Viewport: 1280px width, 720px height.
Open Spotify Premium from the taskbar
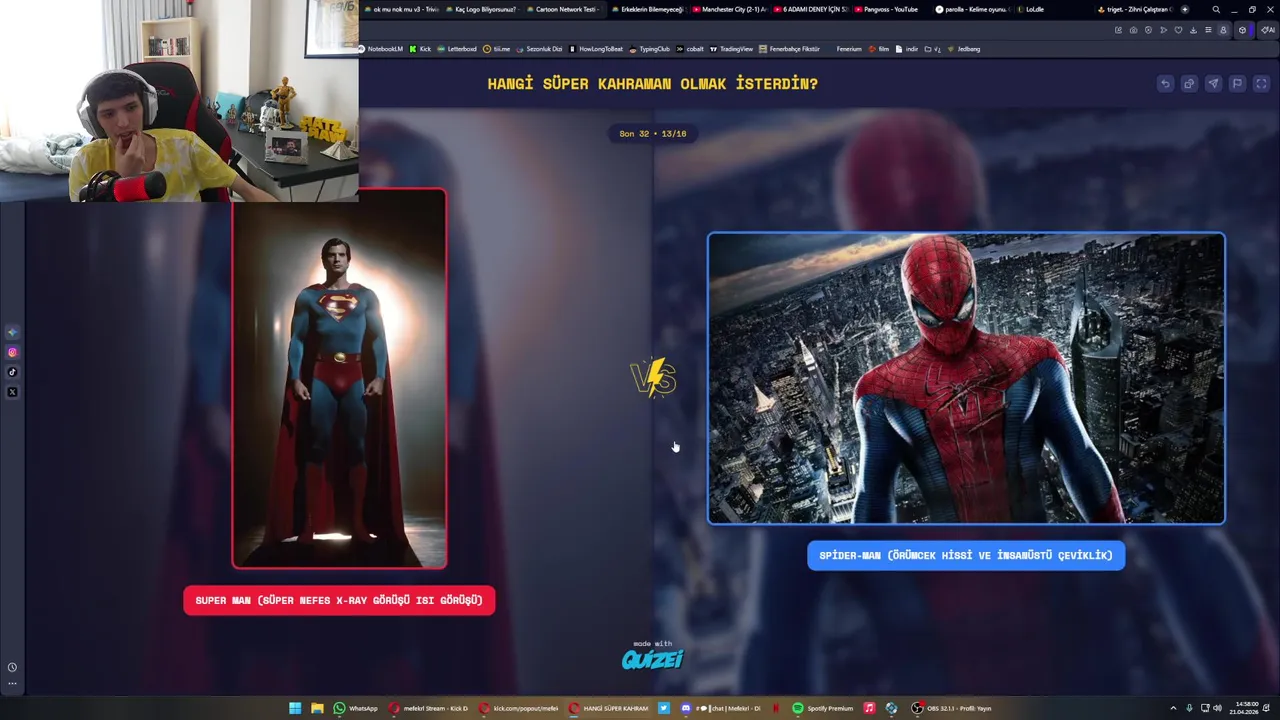[x=822, y=708]
